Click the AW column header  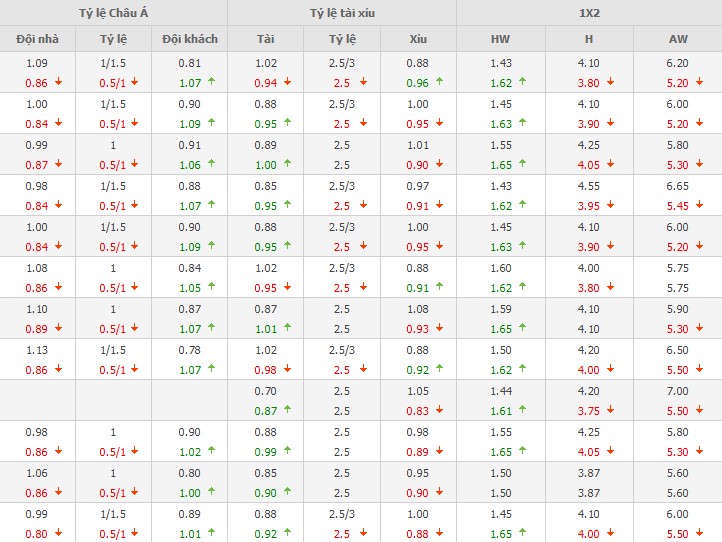click(677, 39)
